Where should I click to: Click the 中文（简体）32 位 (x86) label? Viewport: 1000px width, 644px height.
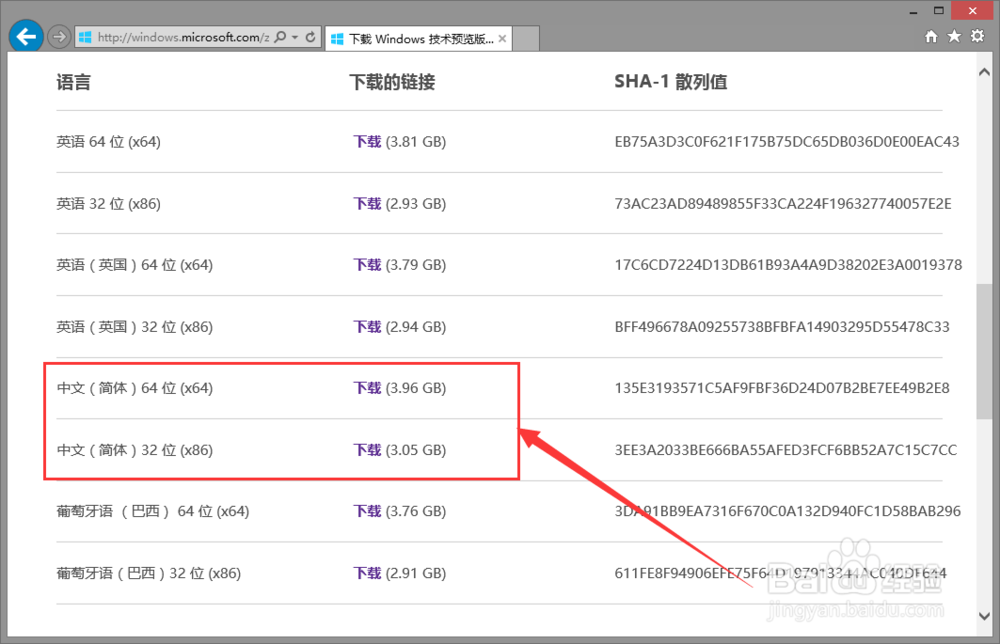pos(135,450)
